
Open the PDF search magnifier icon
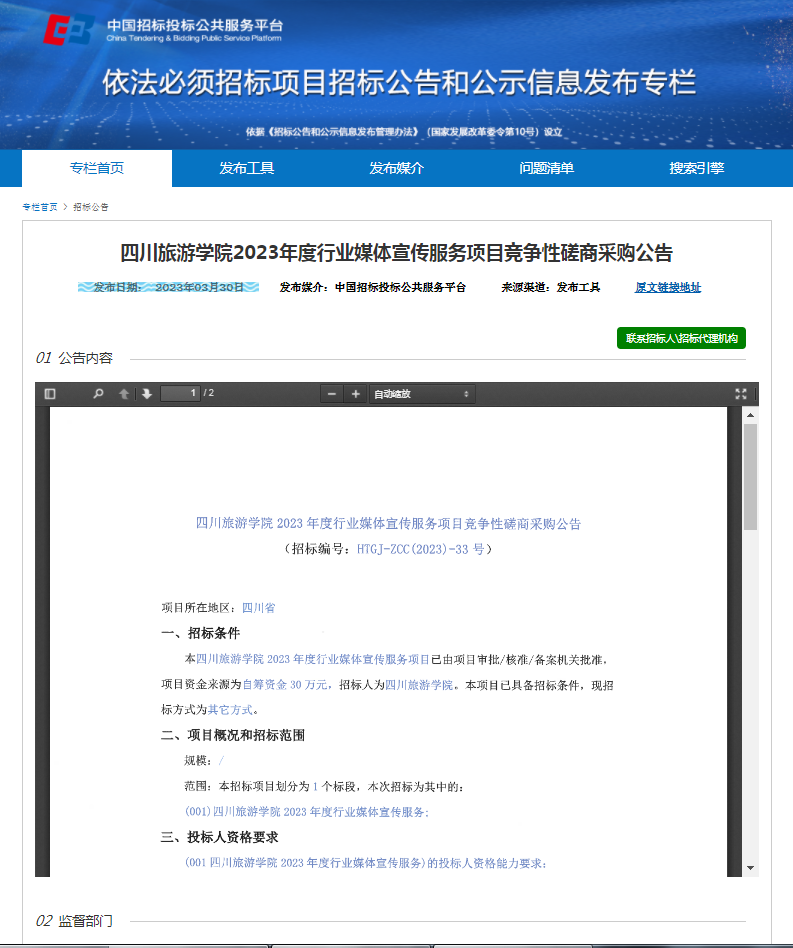pyautogui.click(x=98, y=394)
